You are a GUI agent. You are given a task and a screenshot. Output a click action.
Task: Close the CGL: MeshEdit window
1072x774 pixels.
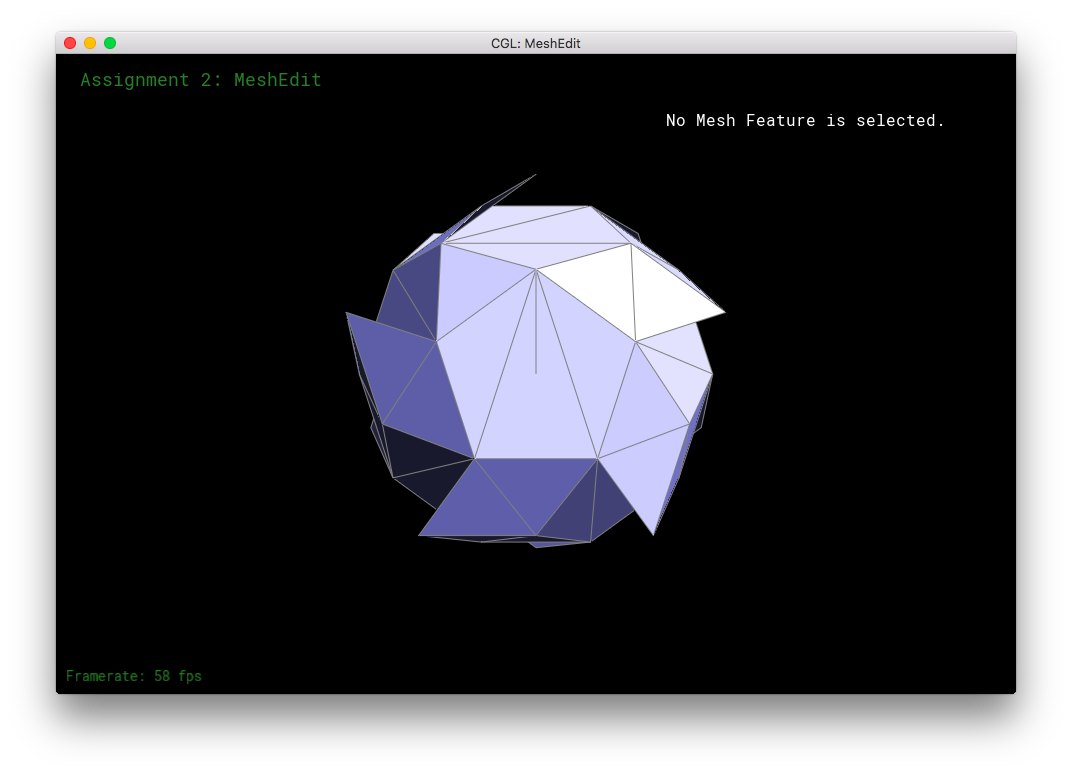pyautogui.click(x=70, y=43)
